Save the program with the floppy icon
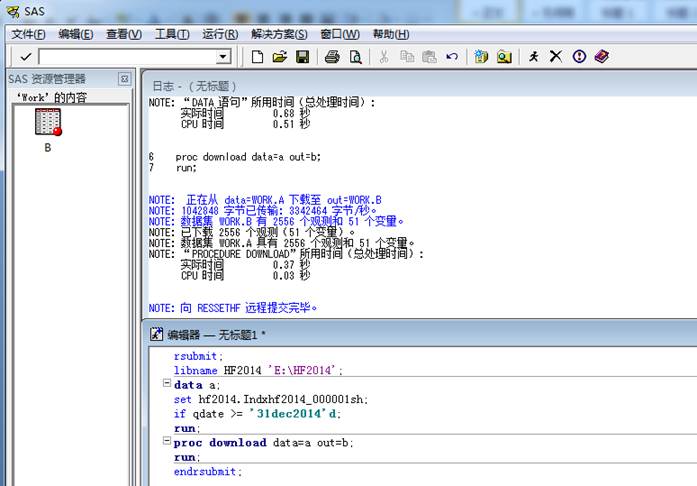Viewport: 697px width, 486px height. [302, 57]
